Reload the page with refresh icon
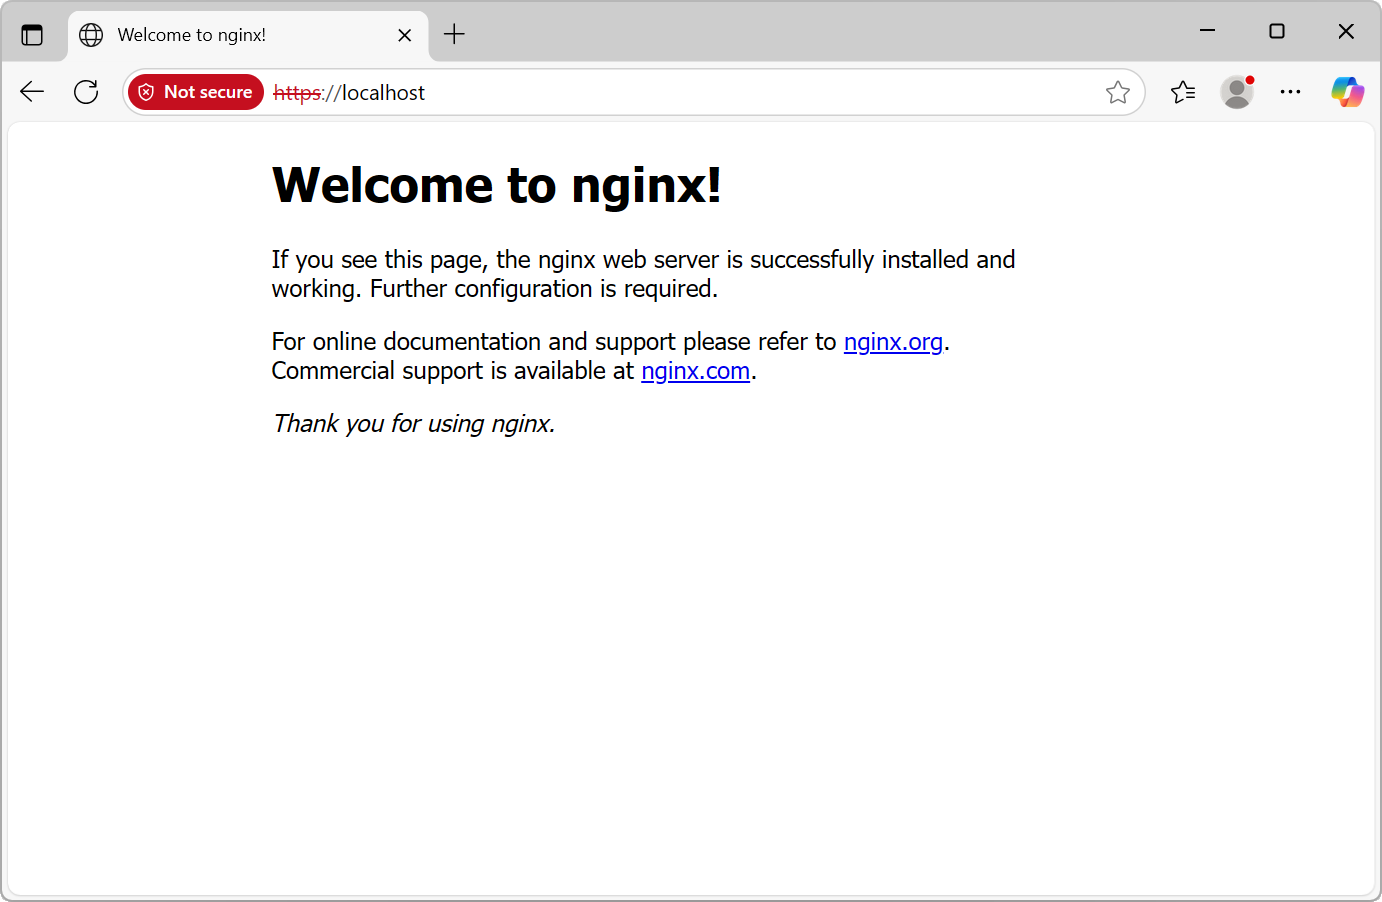Viewport: 1382px width, 902px height. click(87, 92)
